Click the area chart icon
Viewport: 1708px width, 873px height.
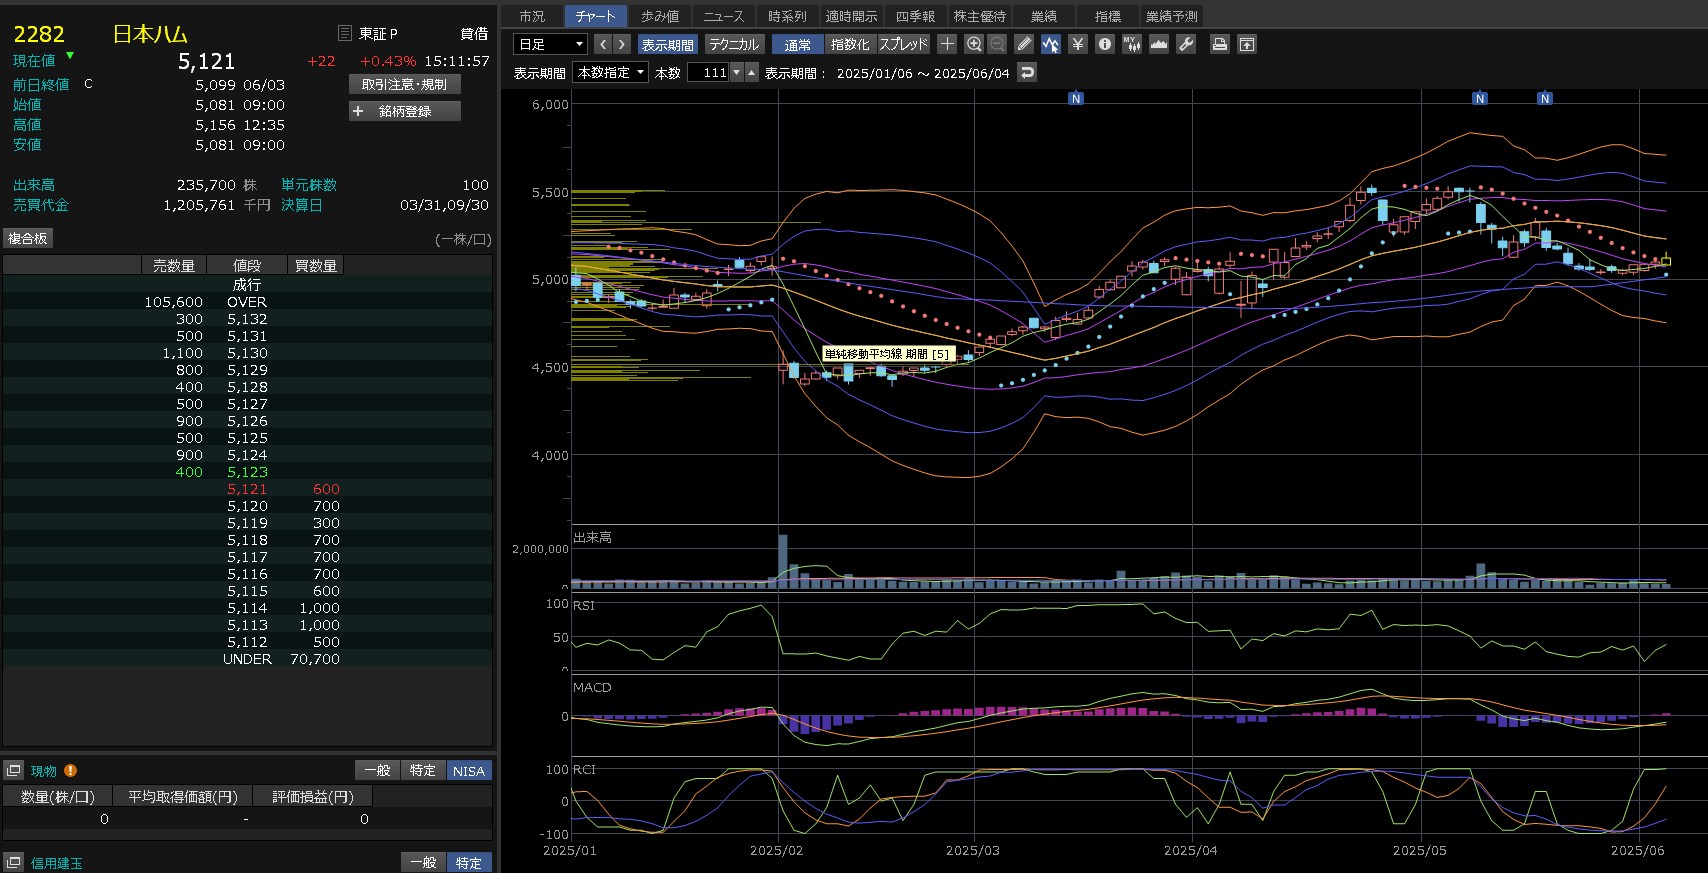tap(1158, 44)
